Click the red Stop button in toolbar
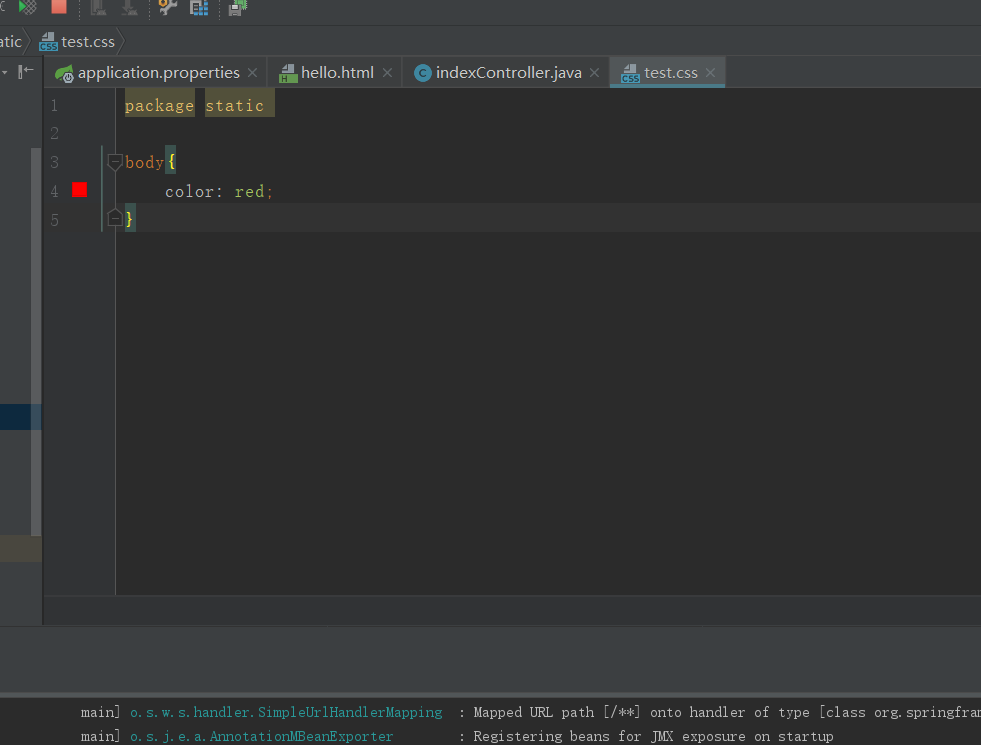Viewport: 981px width, 745px height. click(59, 7)
